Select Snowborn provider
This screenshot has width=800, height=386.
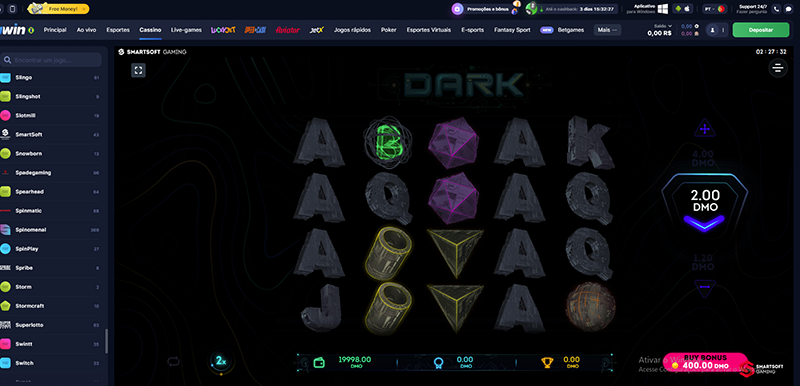(x=51, y=153)
